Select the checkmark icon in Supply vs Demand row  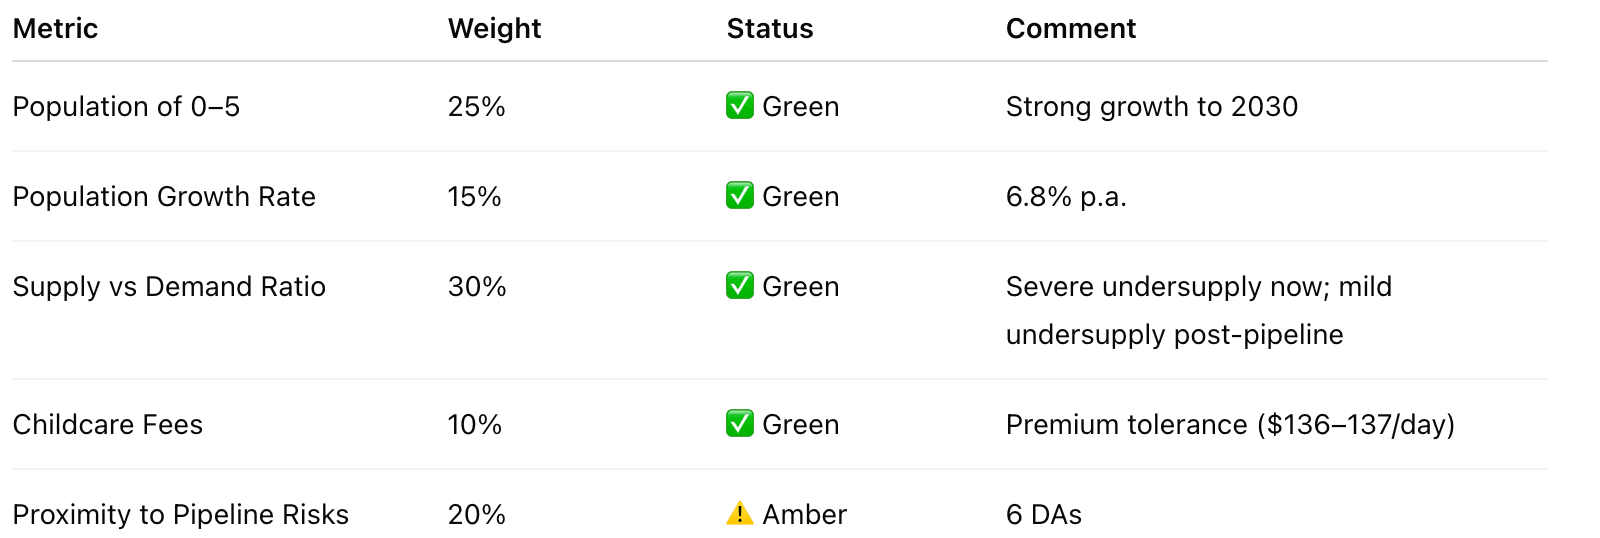pos(739,286)
